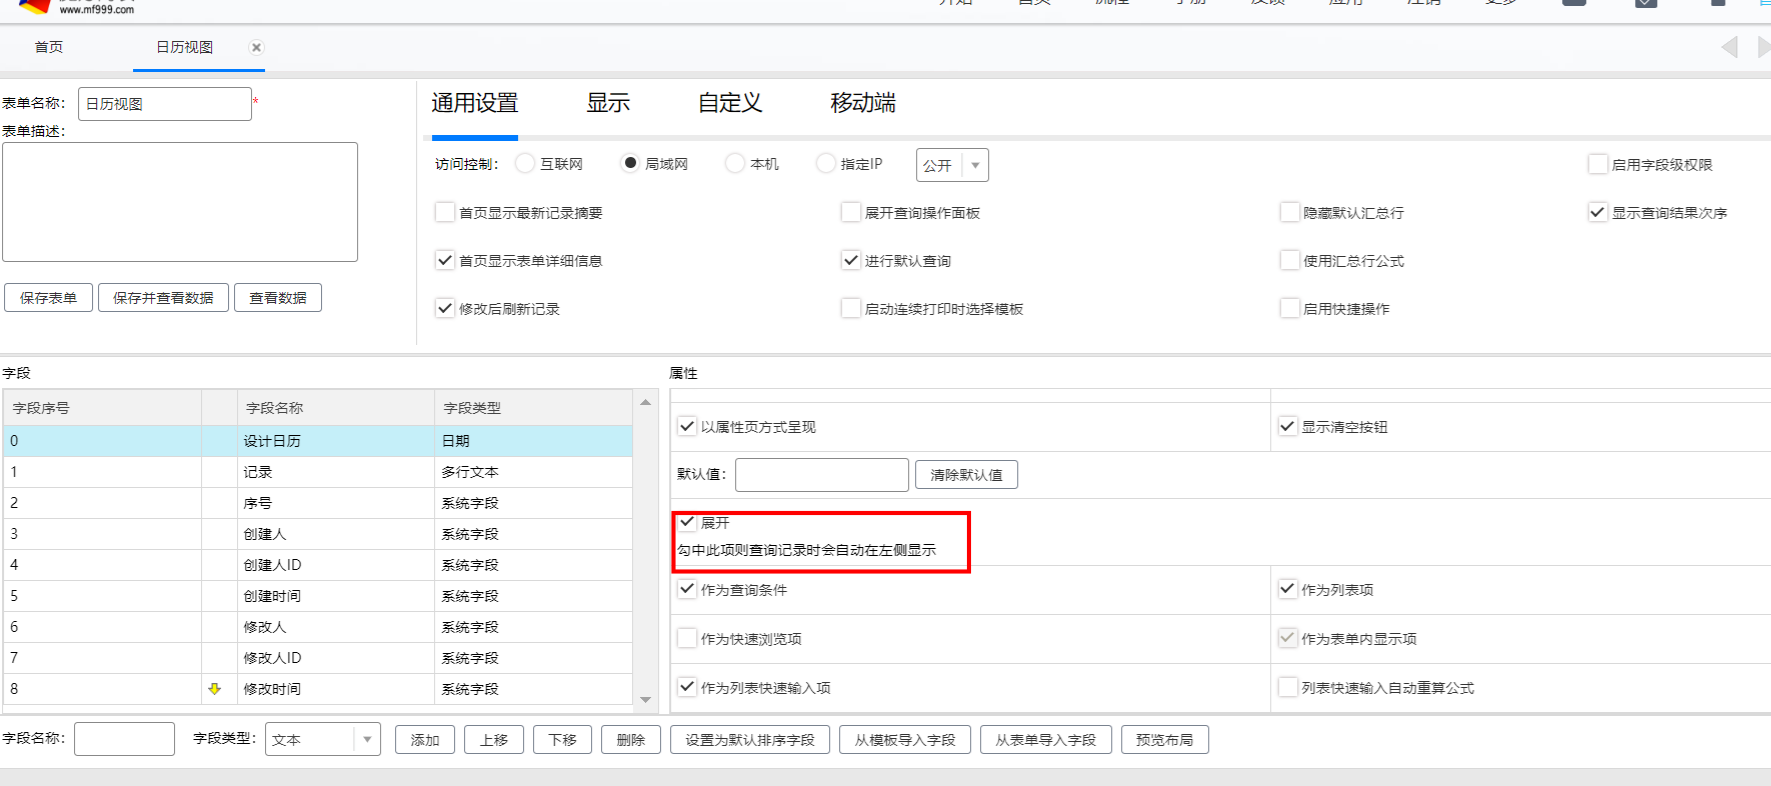Screen dimensions: 1771x786
Task: Uncheck 显示清空按钮
Action: 1288,426
